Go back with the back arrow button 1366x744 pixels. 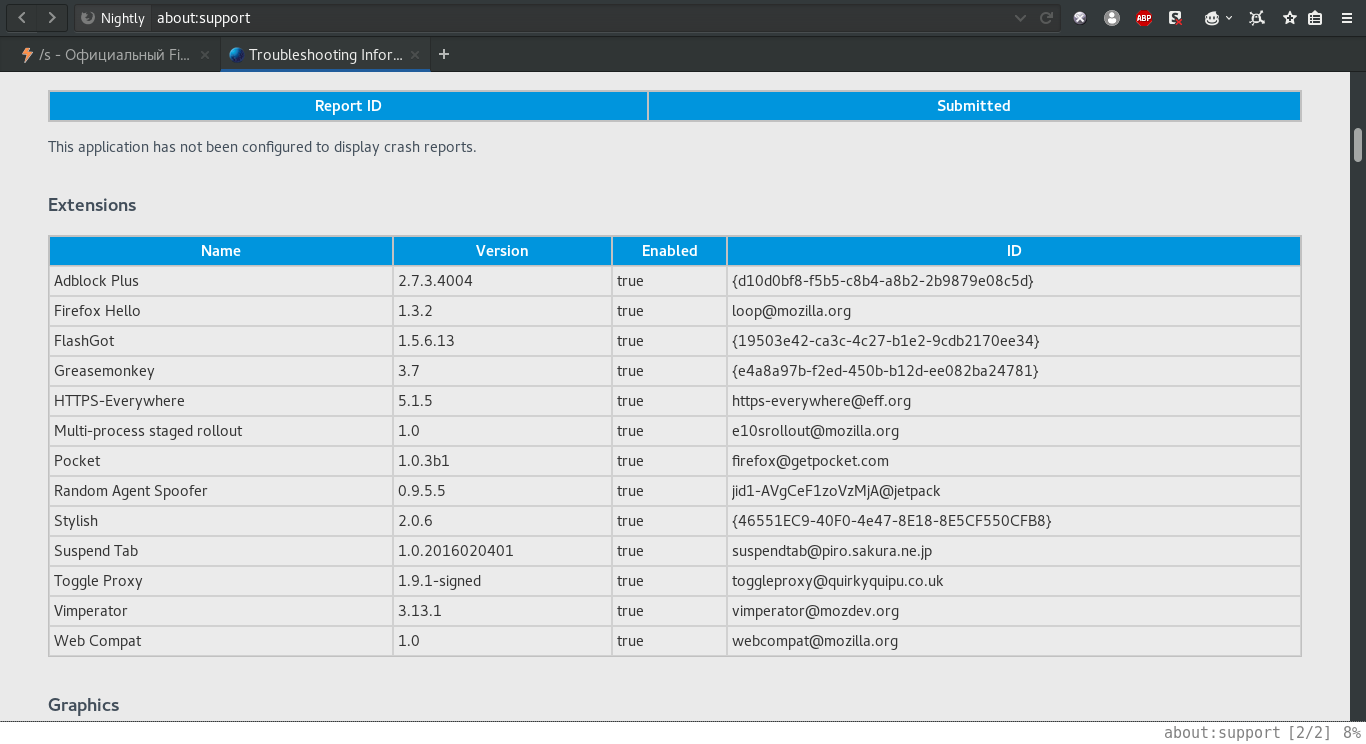pos(22,18)
